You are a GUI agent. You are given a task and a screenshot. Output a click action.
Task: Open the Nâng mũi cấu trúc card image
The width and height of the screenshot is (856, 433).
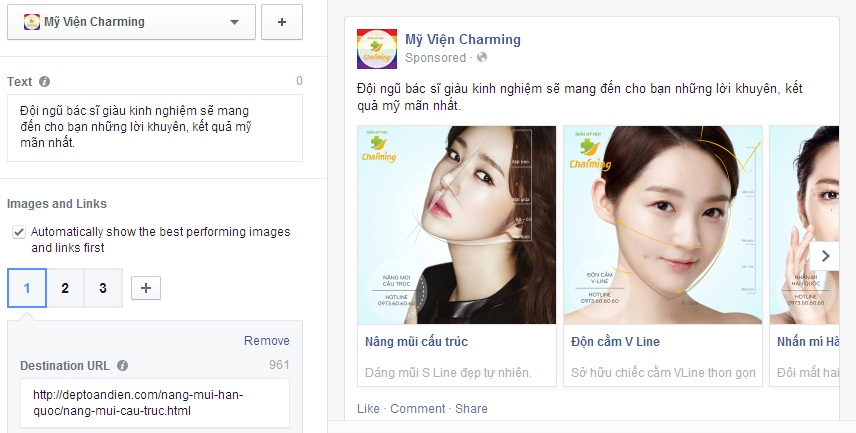click(456, 225)
